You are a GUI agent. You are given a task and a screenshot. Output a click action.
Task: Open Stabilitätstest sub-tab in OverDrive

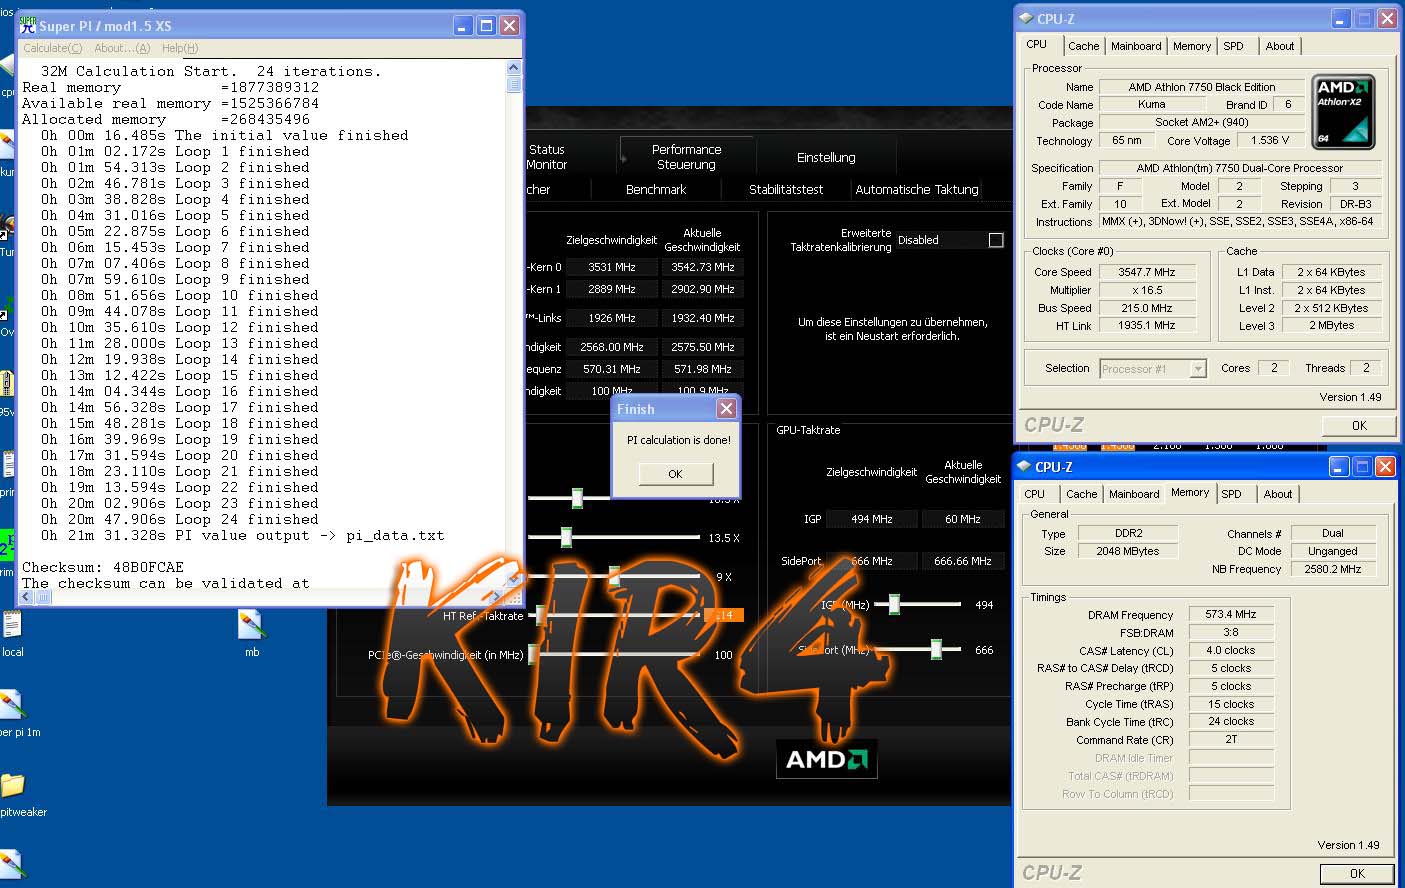click(x=786, y=189)
